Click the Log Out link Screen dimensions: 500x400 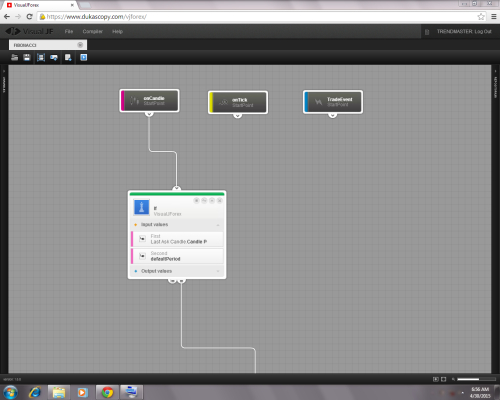[483, 31]
